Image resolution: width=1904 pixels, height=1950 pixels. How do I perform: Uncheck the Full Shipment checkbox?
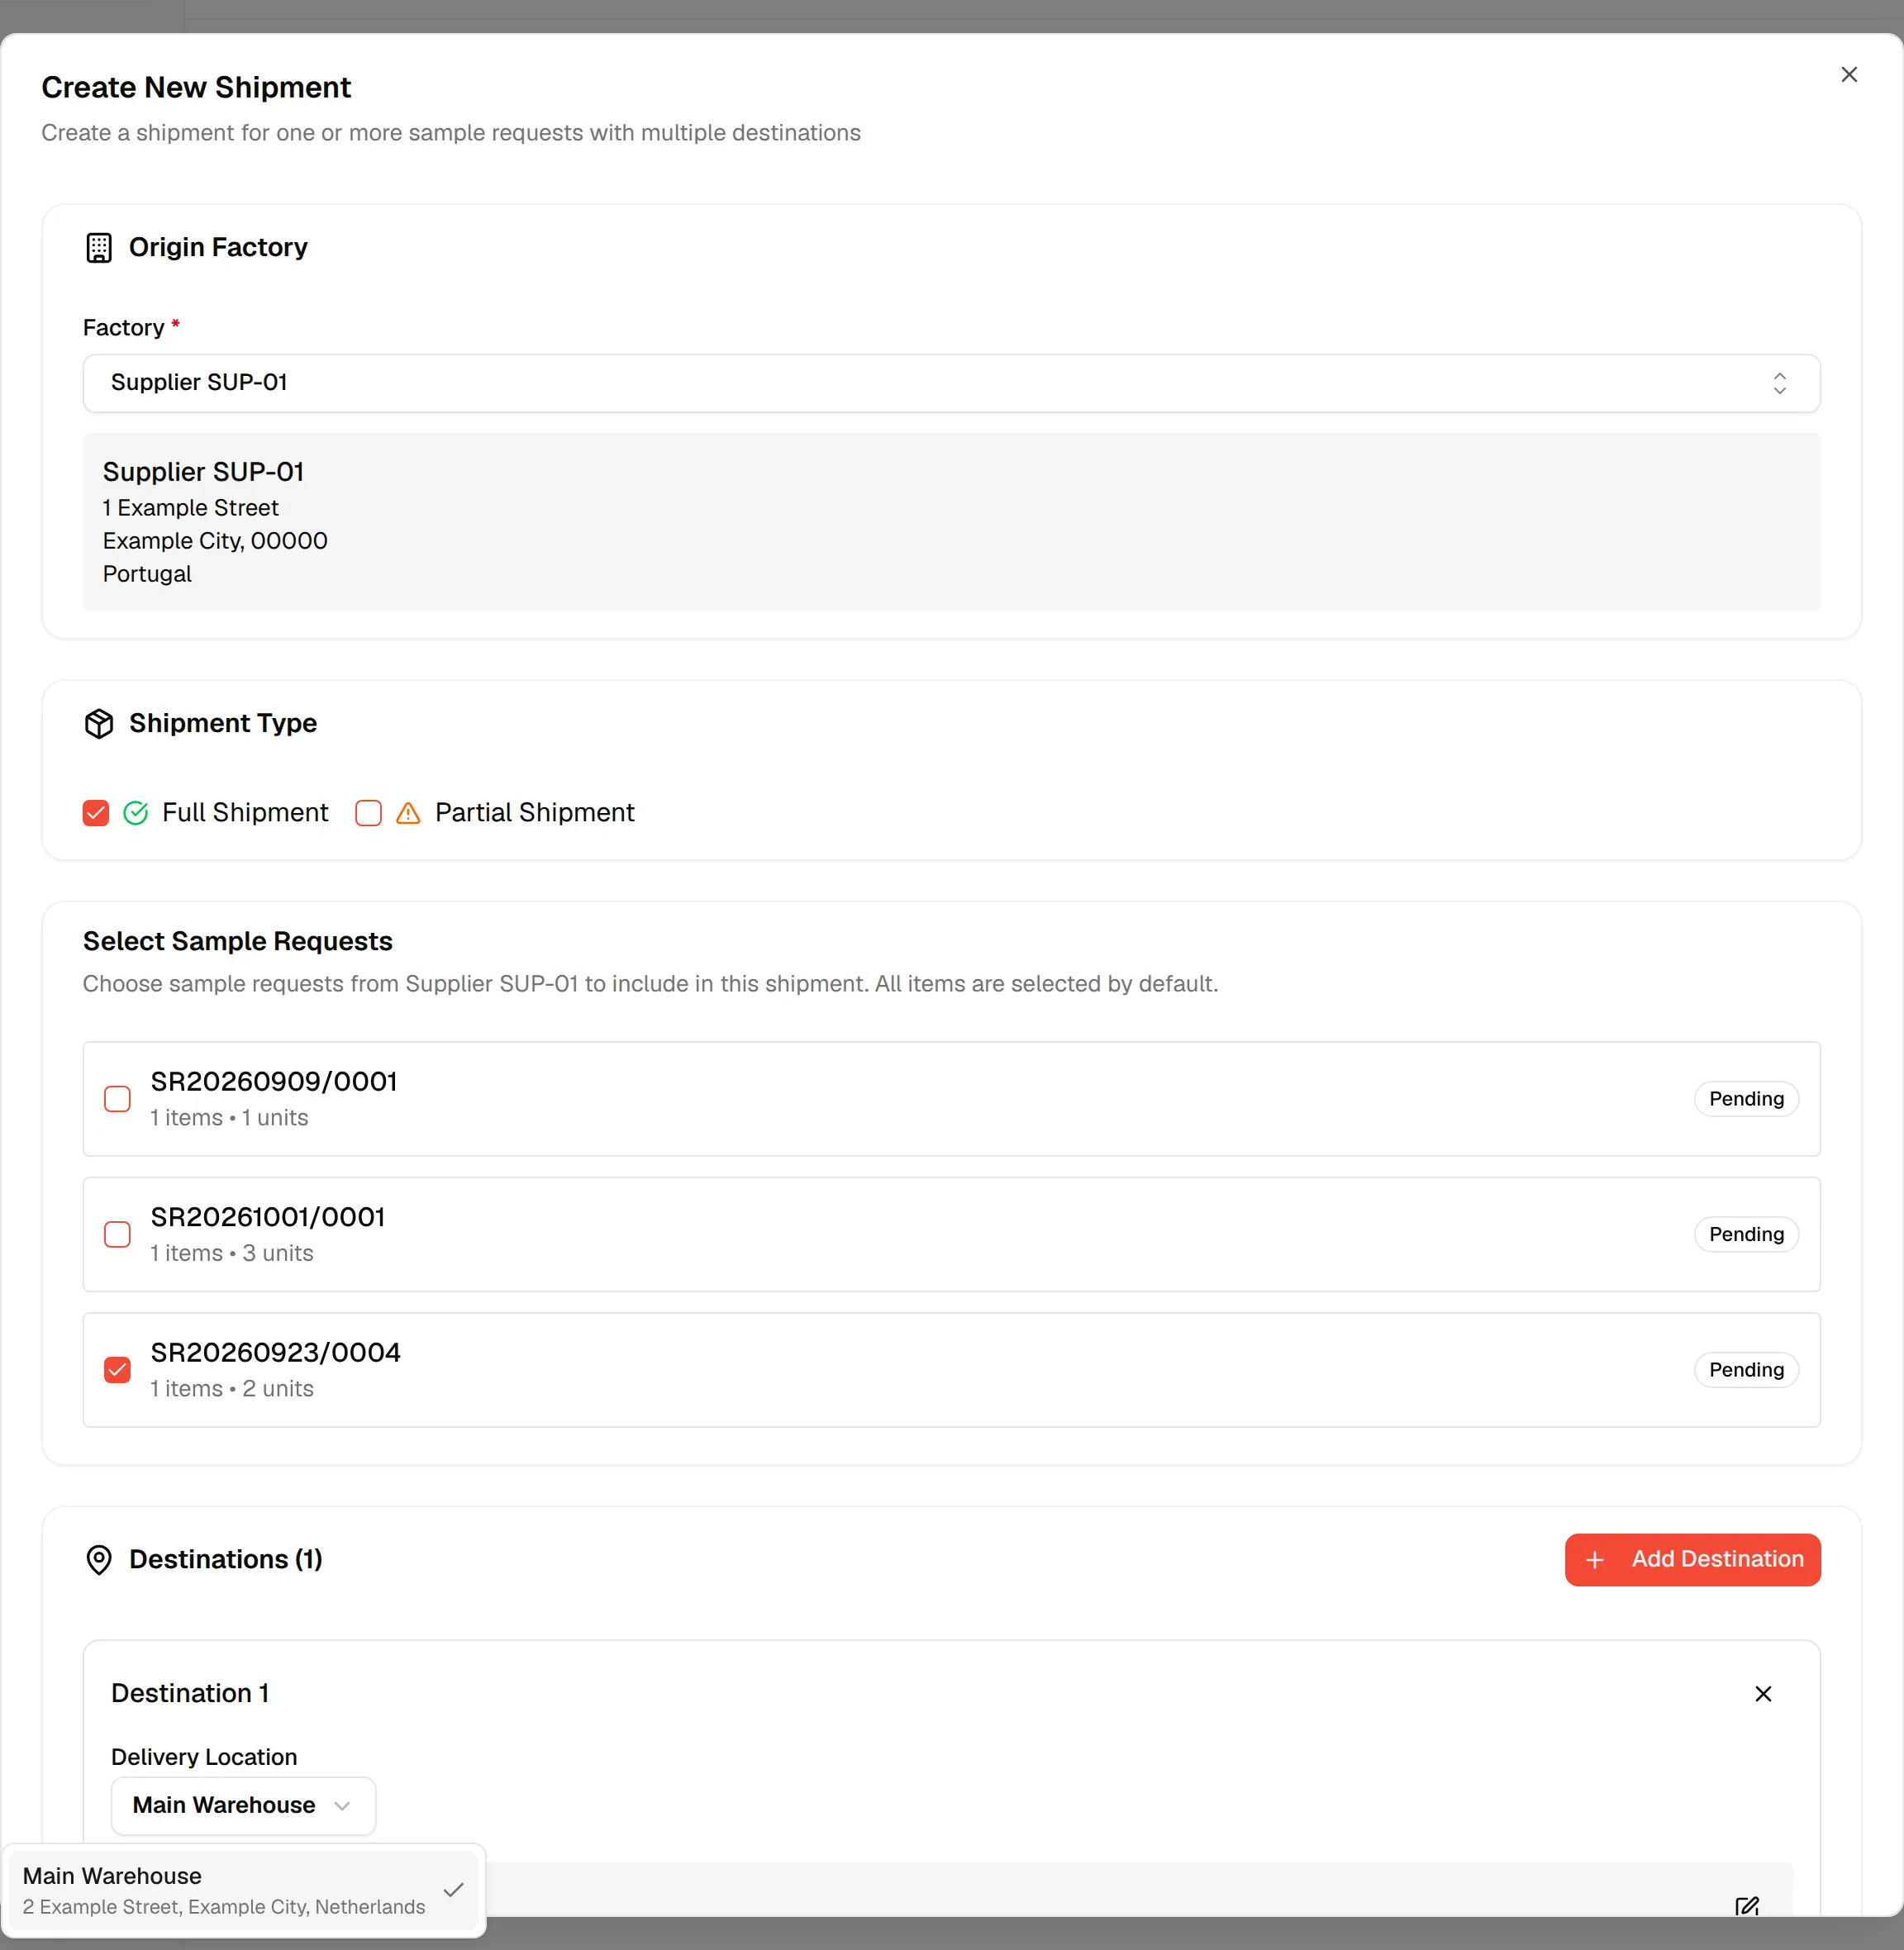pos(96,812)
